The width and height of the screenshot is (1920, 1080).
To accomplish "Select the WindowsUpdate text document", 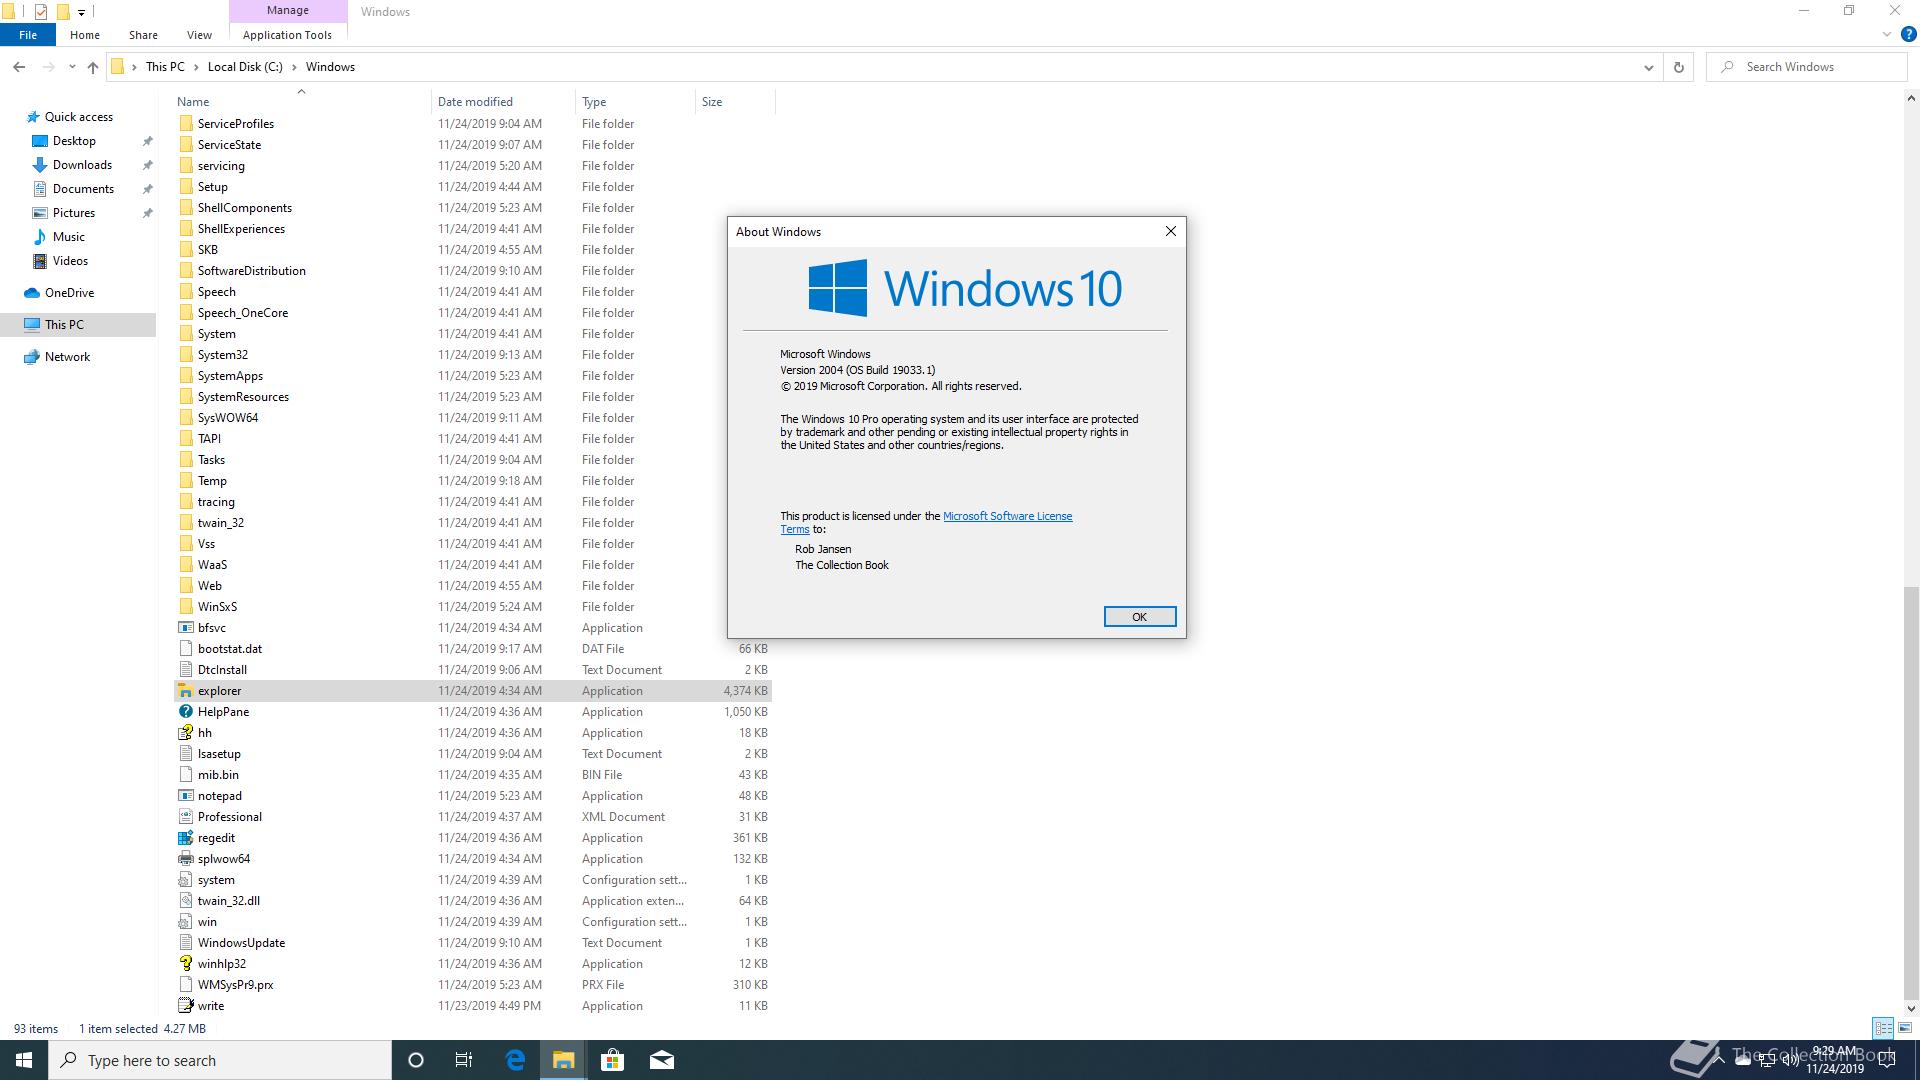I will pos(241,943).
